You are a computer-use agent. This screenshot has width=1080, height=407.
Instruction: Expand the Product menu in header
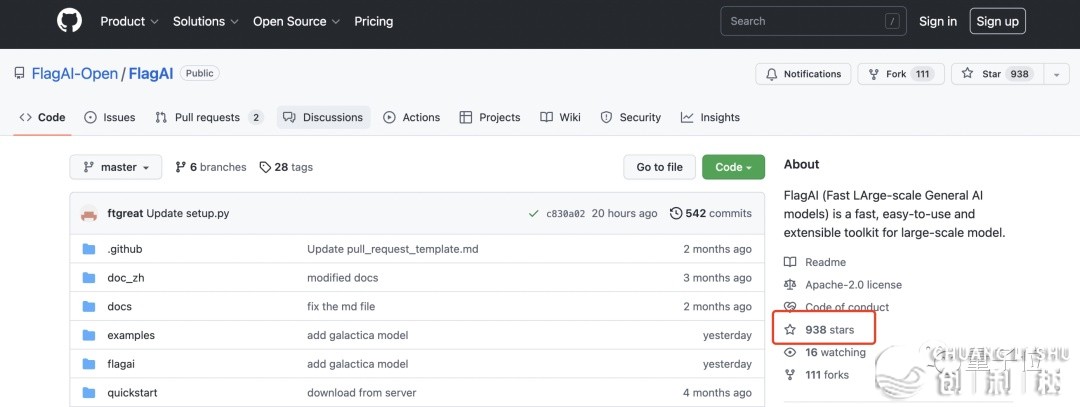click(x=129, y=21)
